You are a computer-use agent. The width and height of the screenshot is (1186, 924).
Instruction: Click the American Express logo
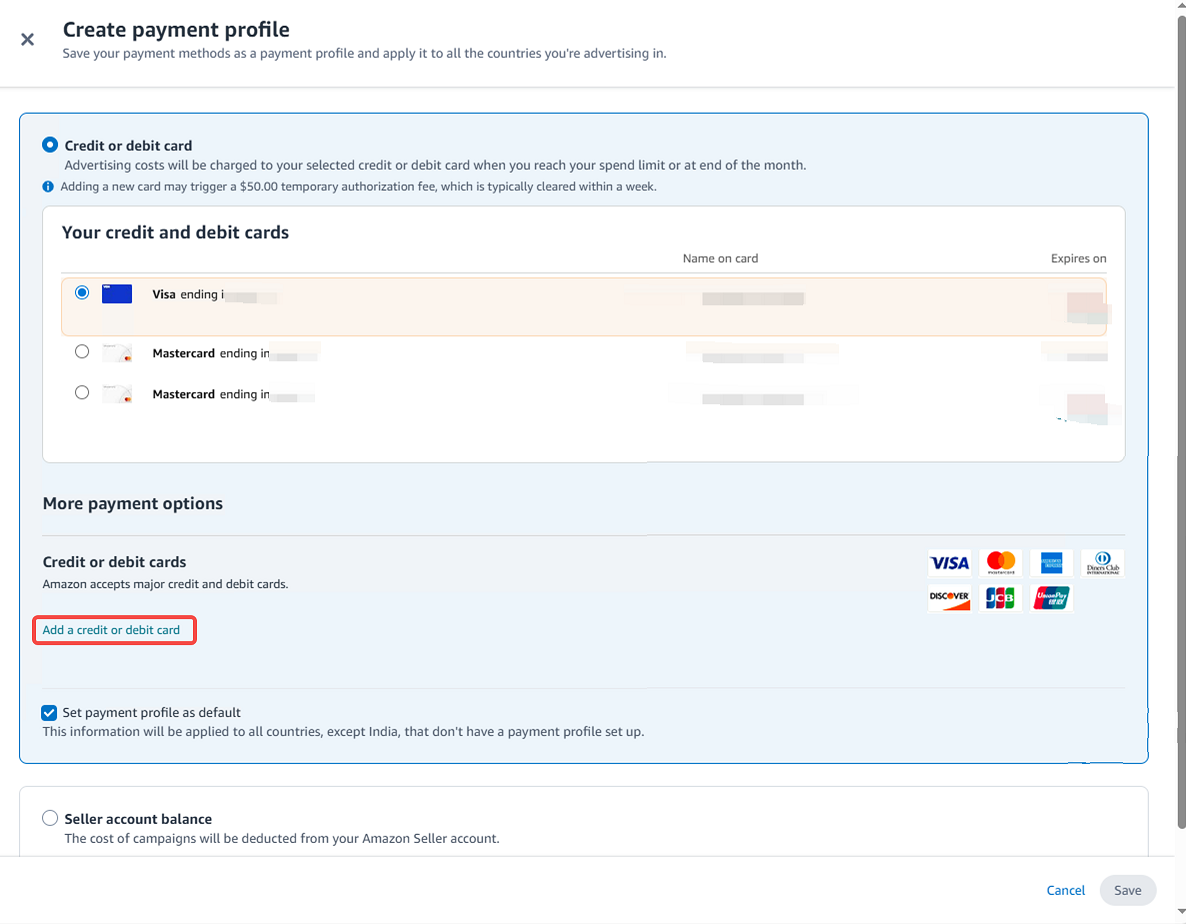[1051, 563]
